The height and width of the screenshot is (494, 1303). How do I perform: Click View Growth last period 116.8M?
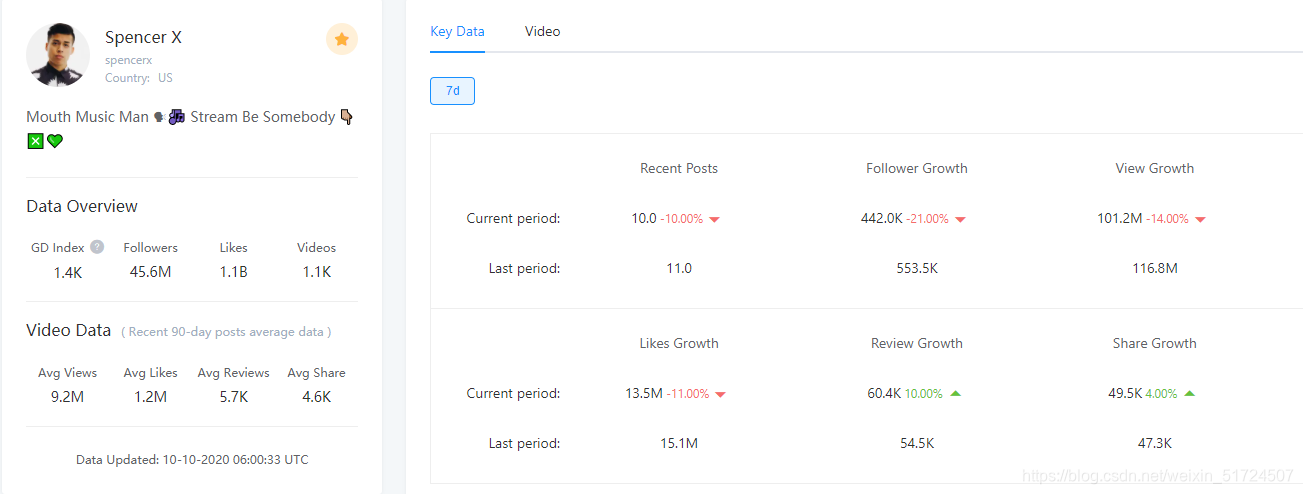(x=1155, y=268)
